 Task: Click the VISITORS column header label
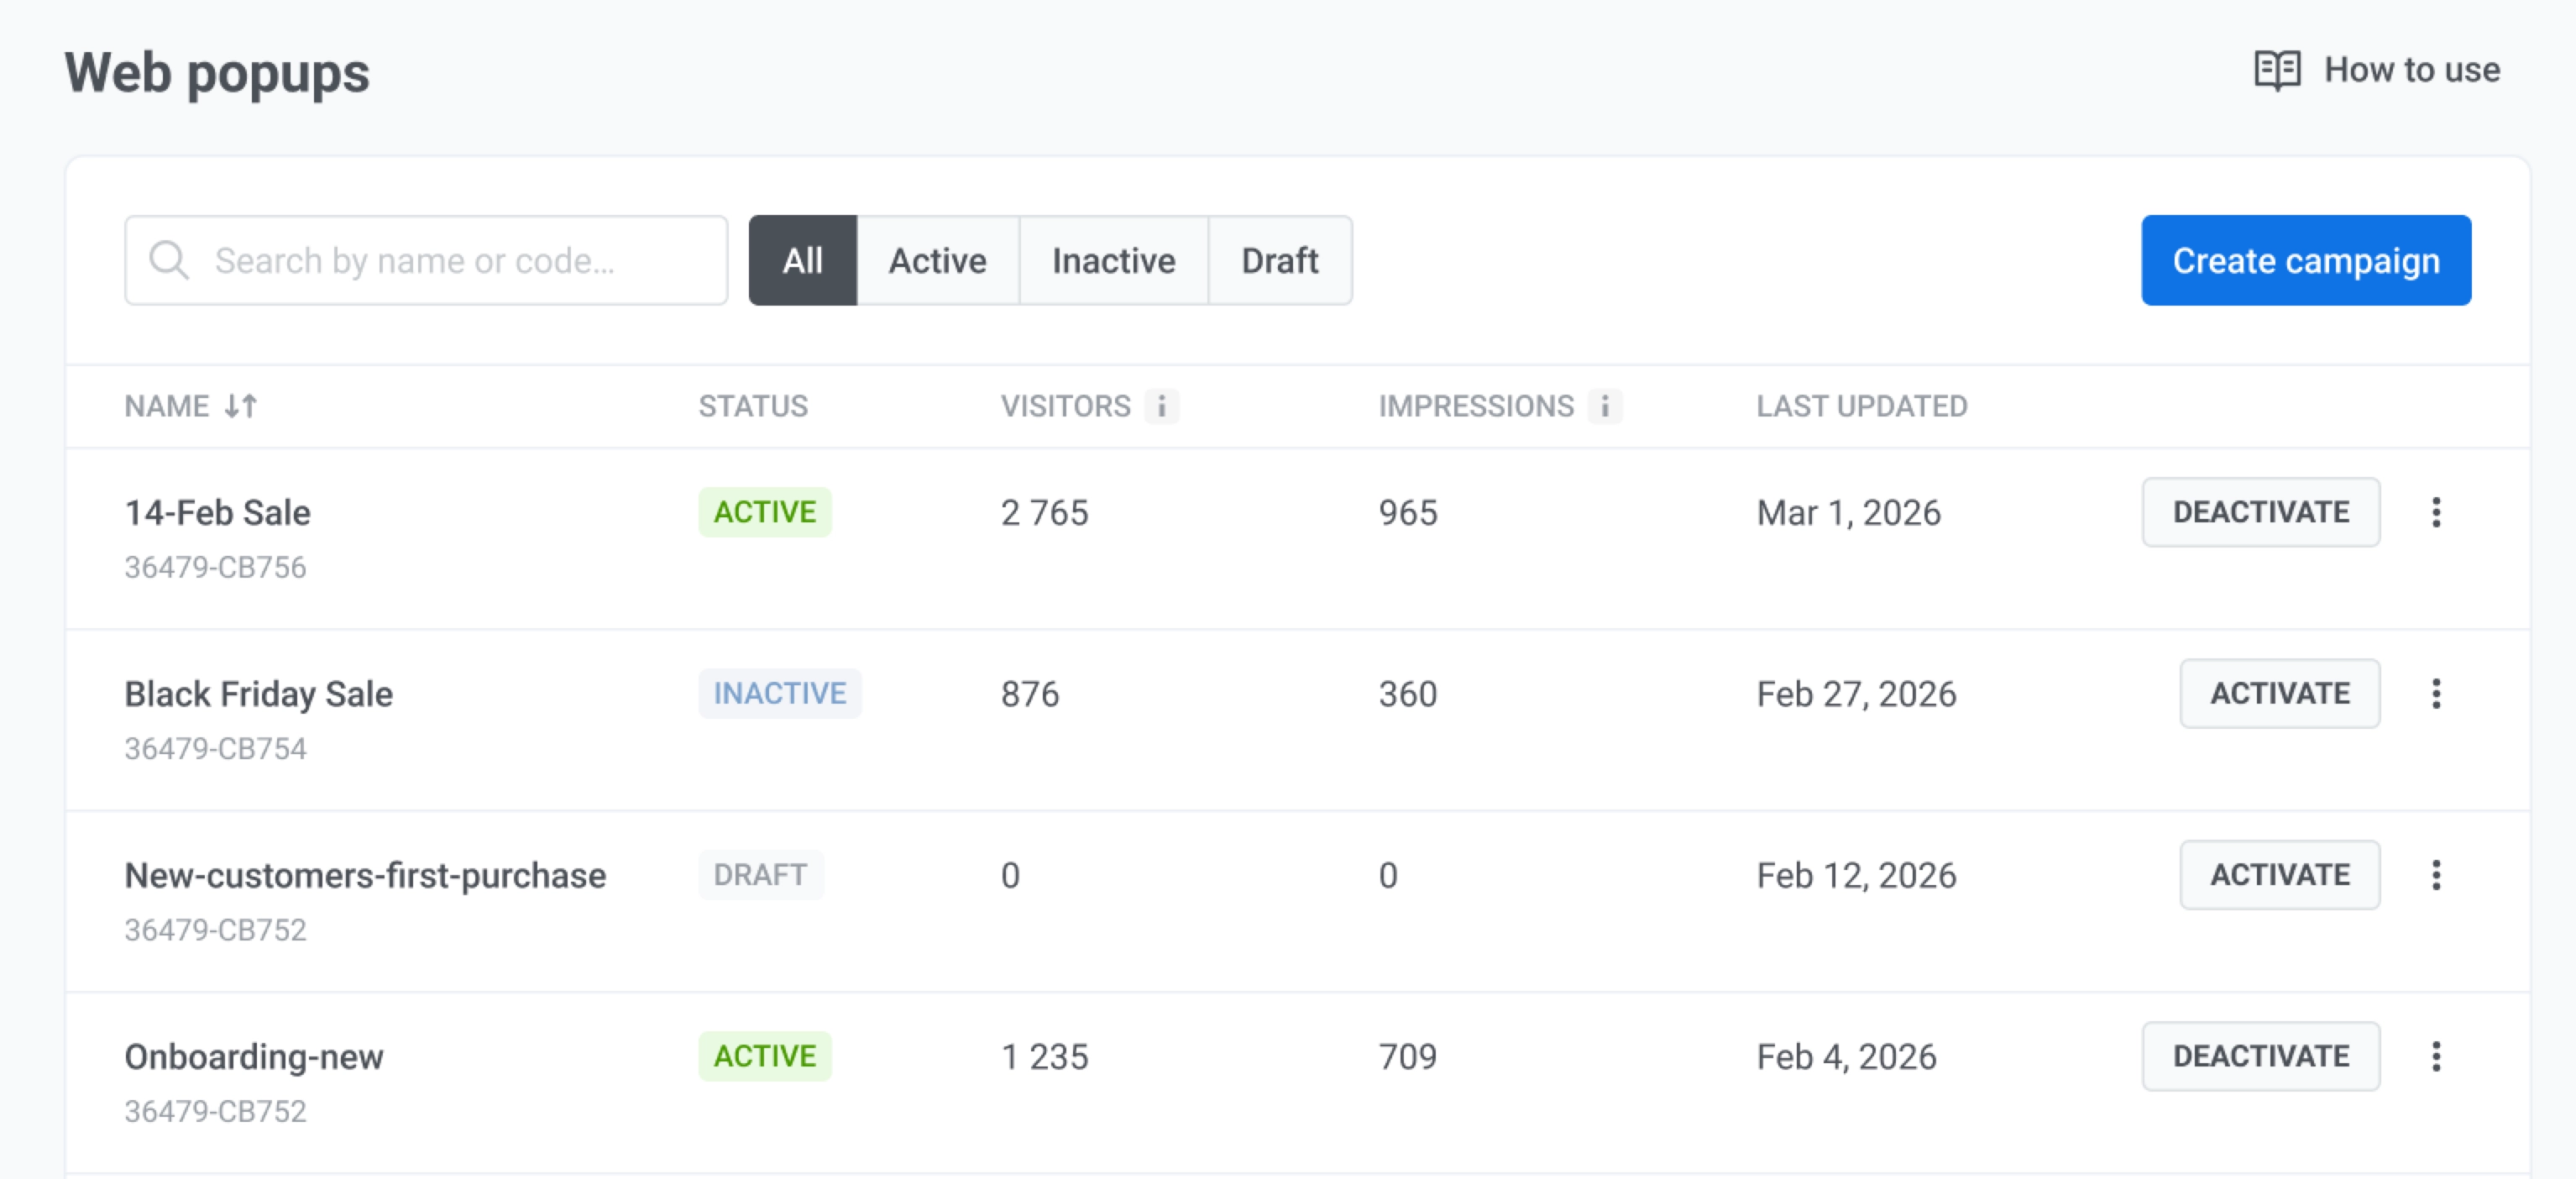tap(1065, 406)
